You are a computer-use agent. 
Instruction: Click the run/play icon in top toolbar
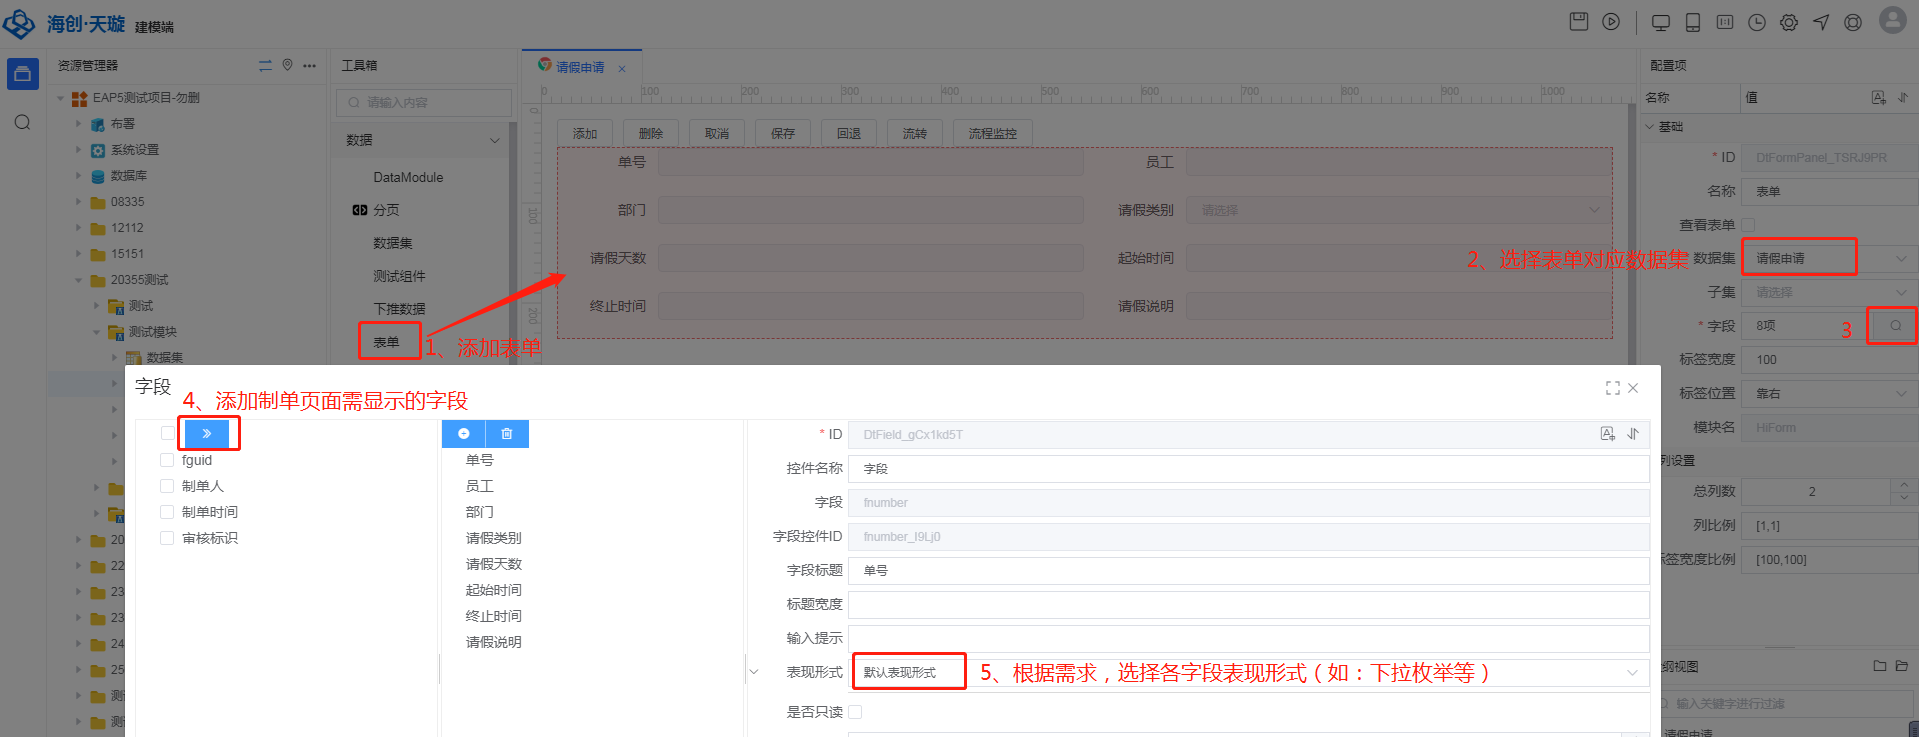point(1611,22)
